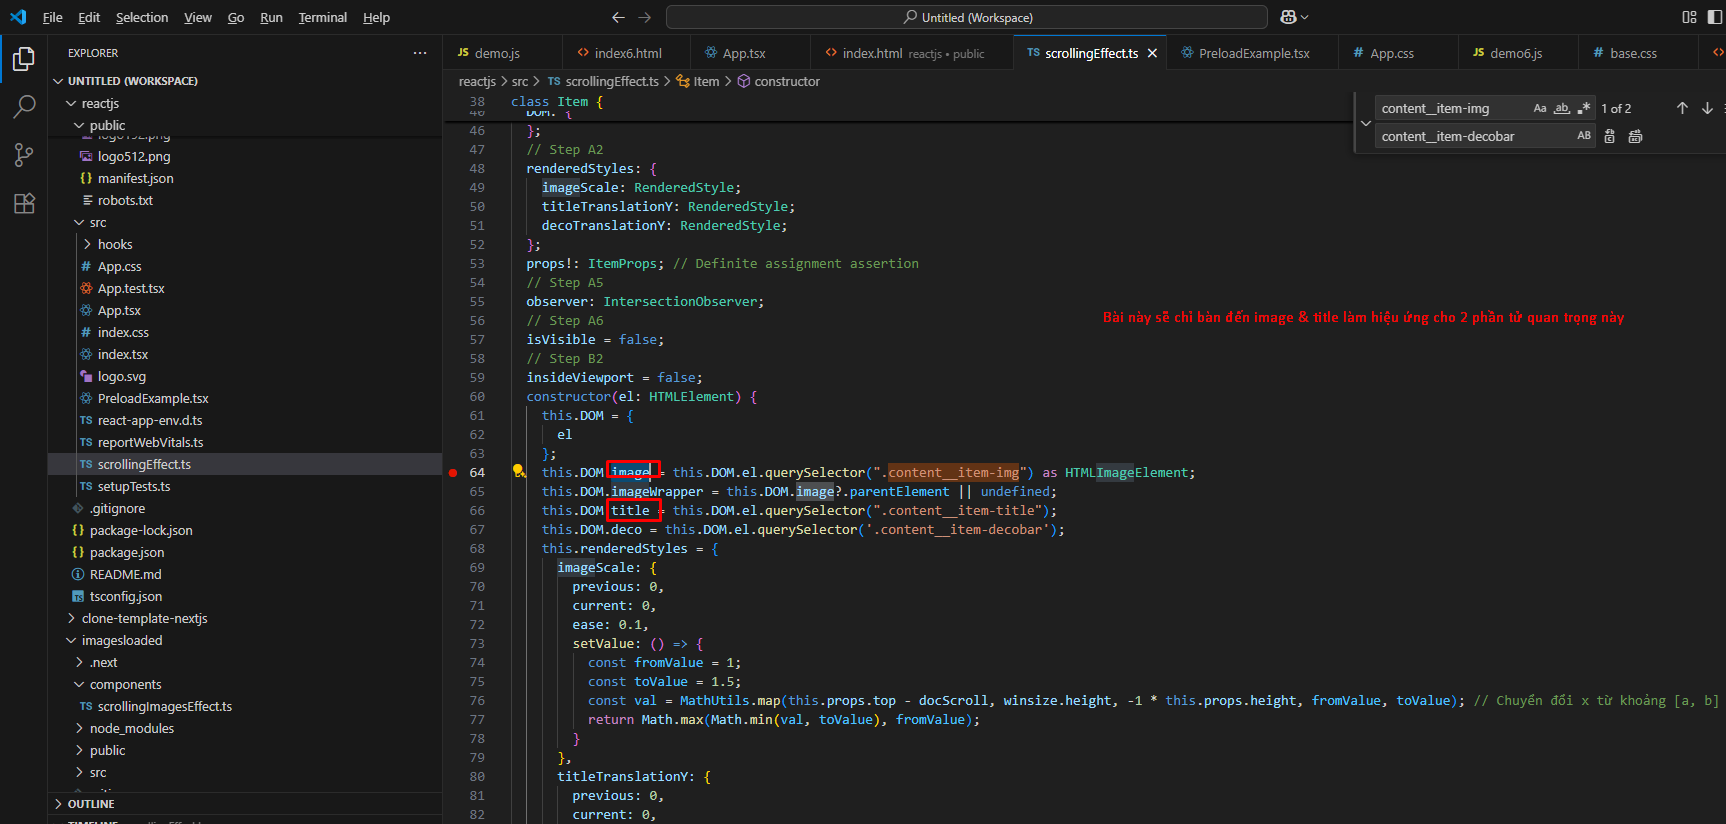Open the Terminal menu

[x=322, y=18]
